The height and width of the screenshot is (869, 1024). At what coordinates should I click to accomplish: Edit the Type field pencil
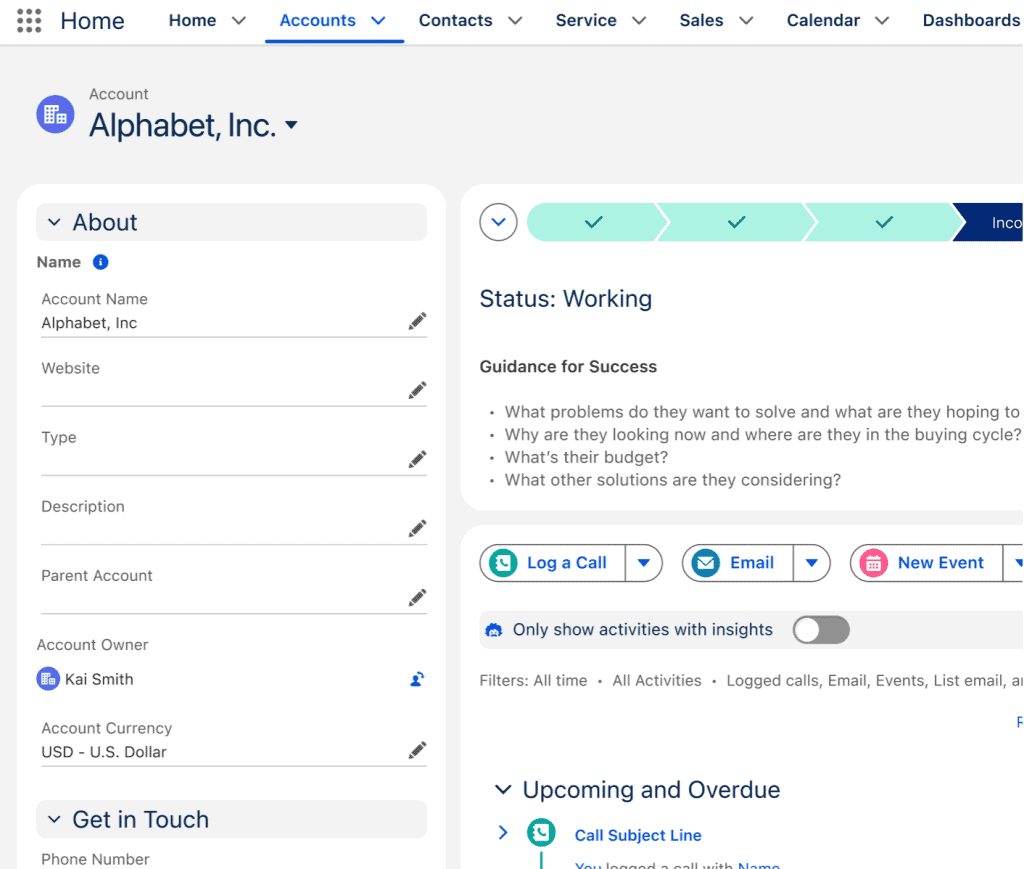click(417, 460)
